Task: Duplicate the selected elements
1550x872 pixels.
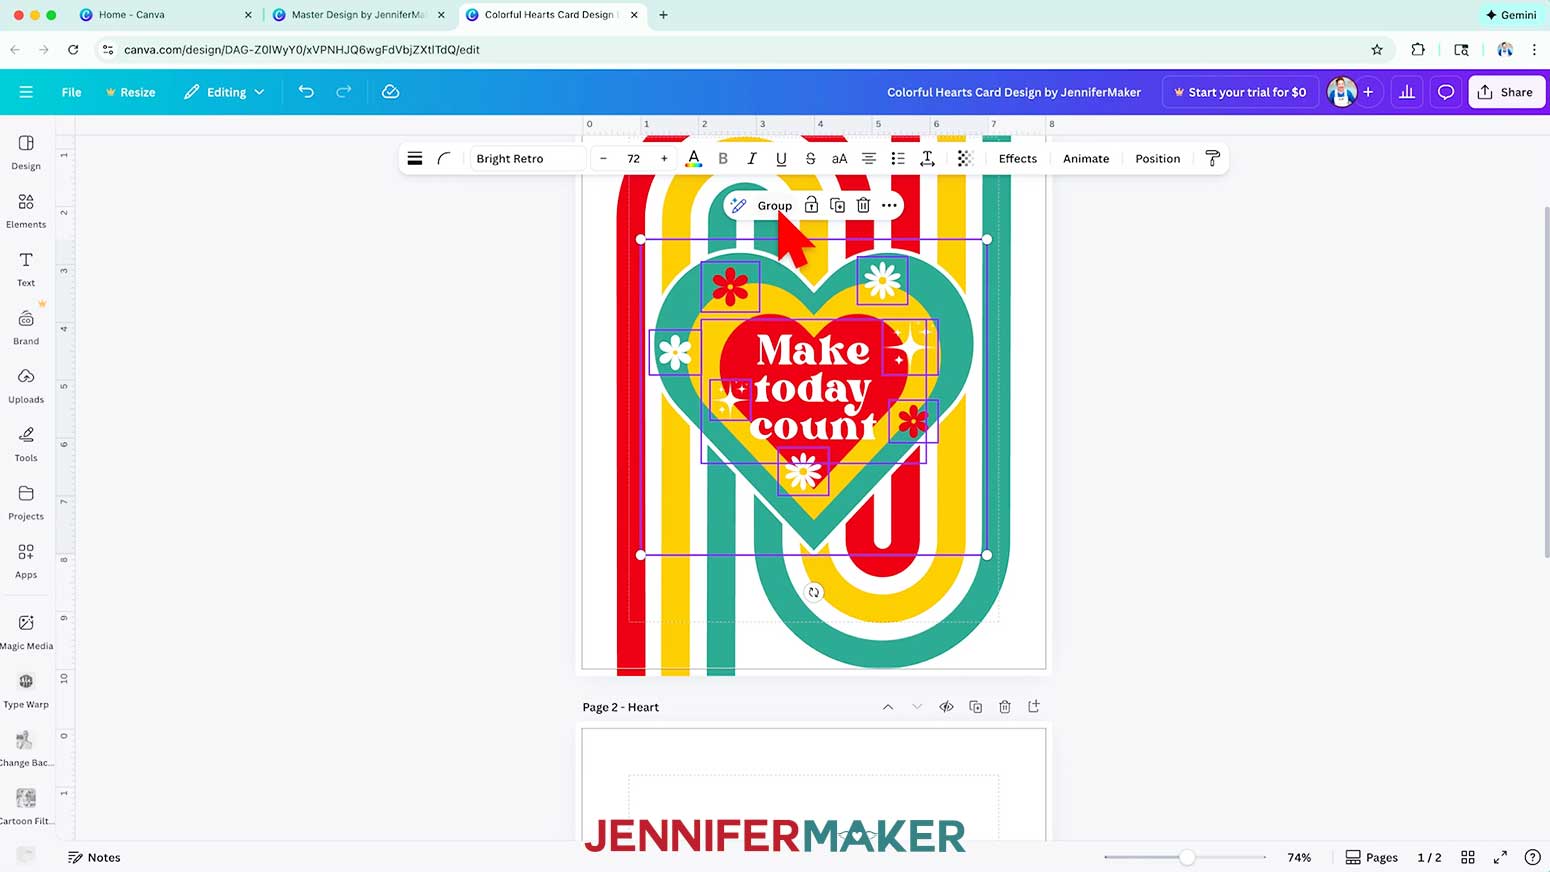Action: 837,205
